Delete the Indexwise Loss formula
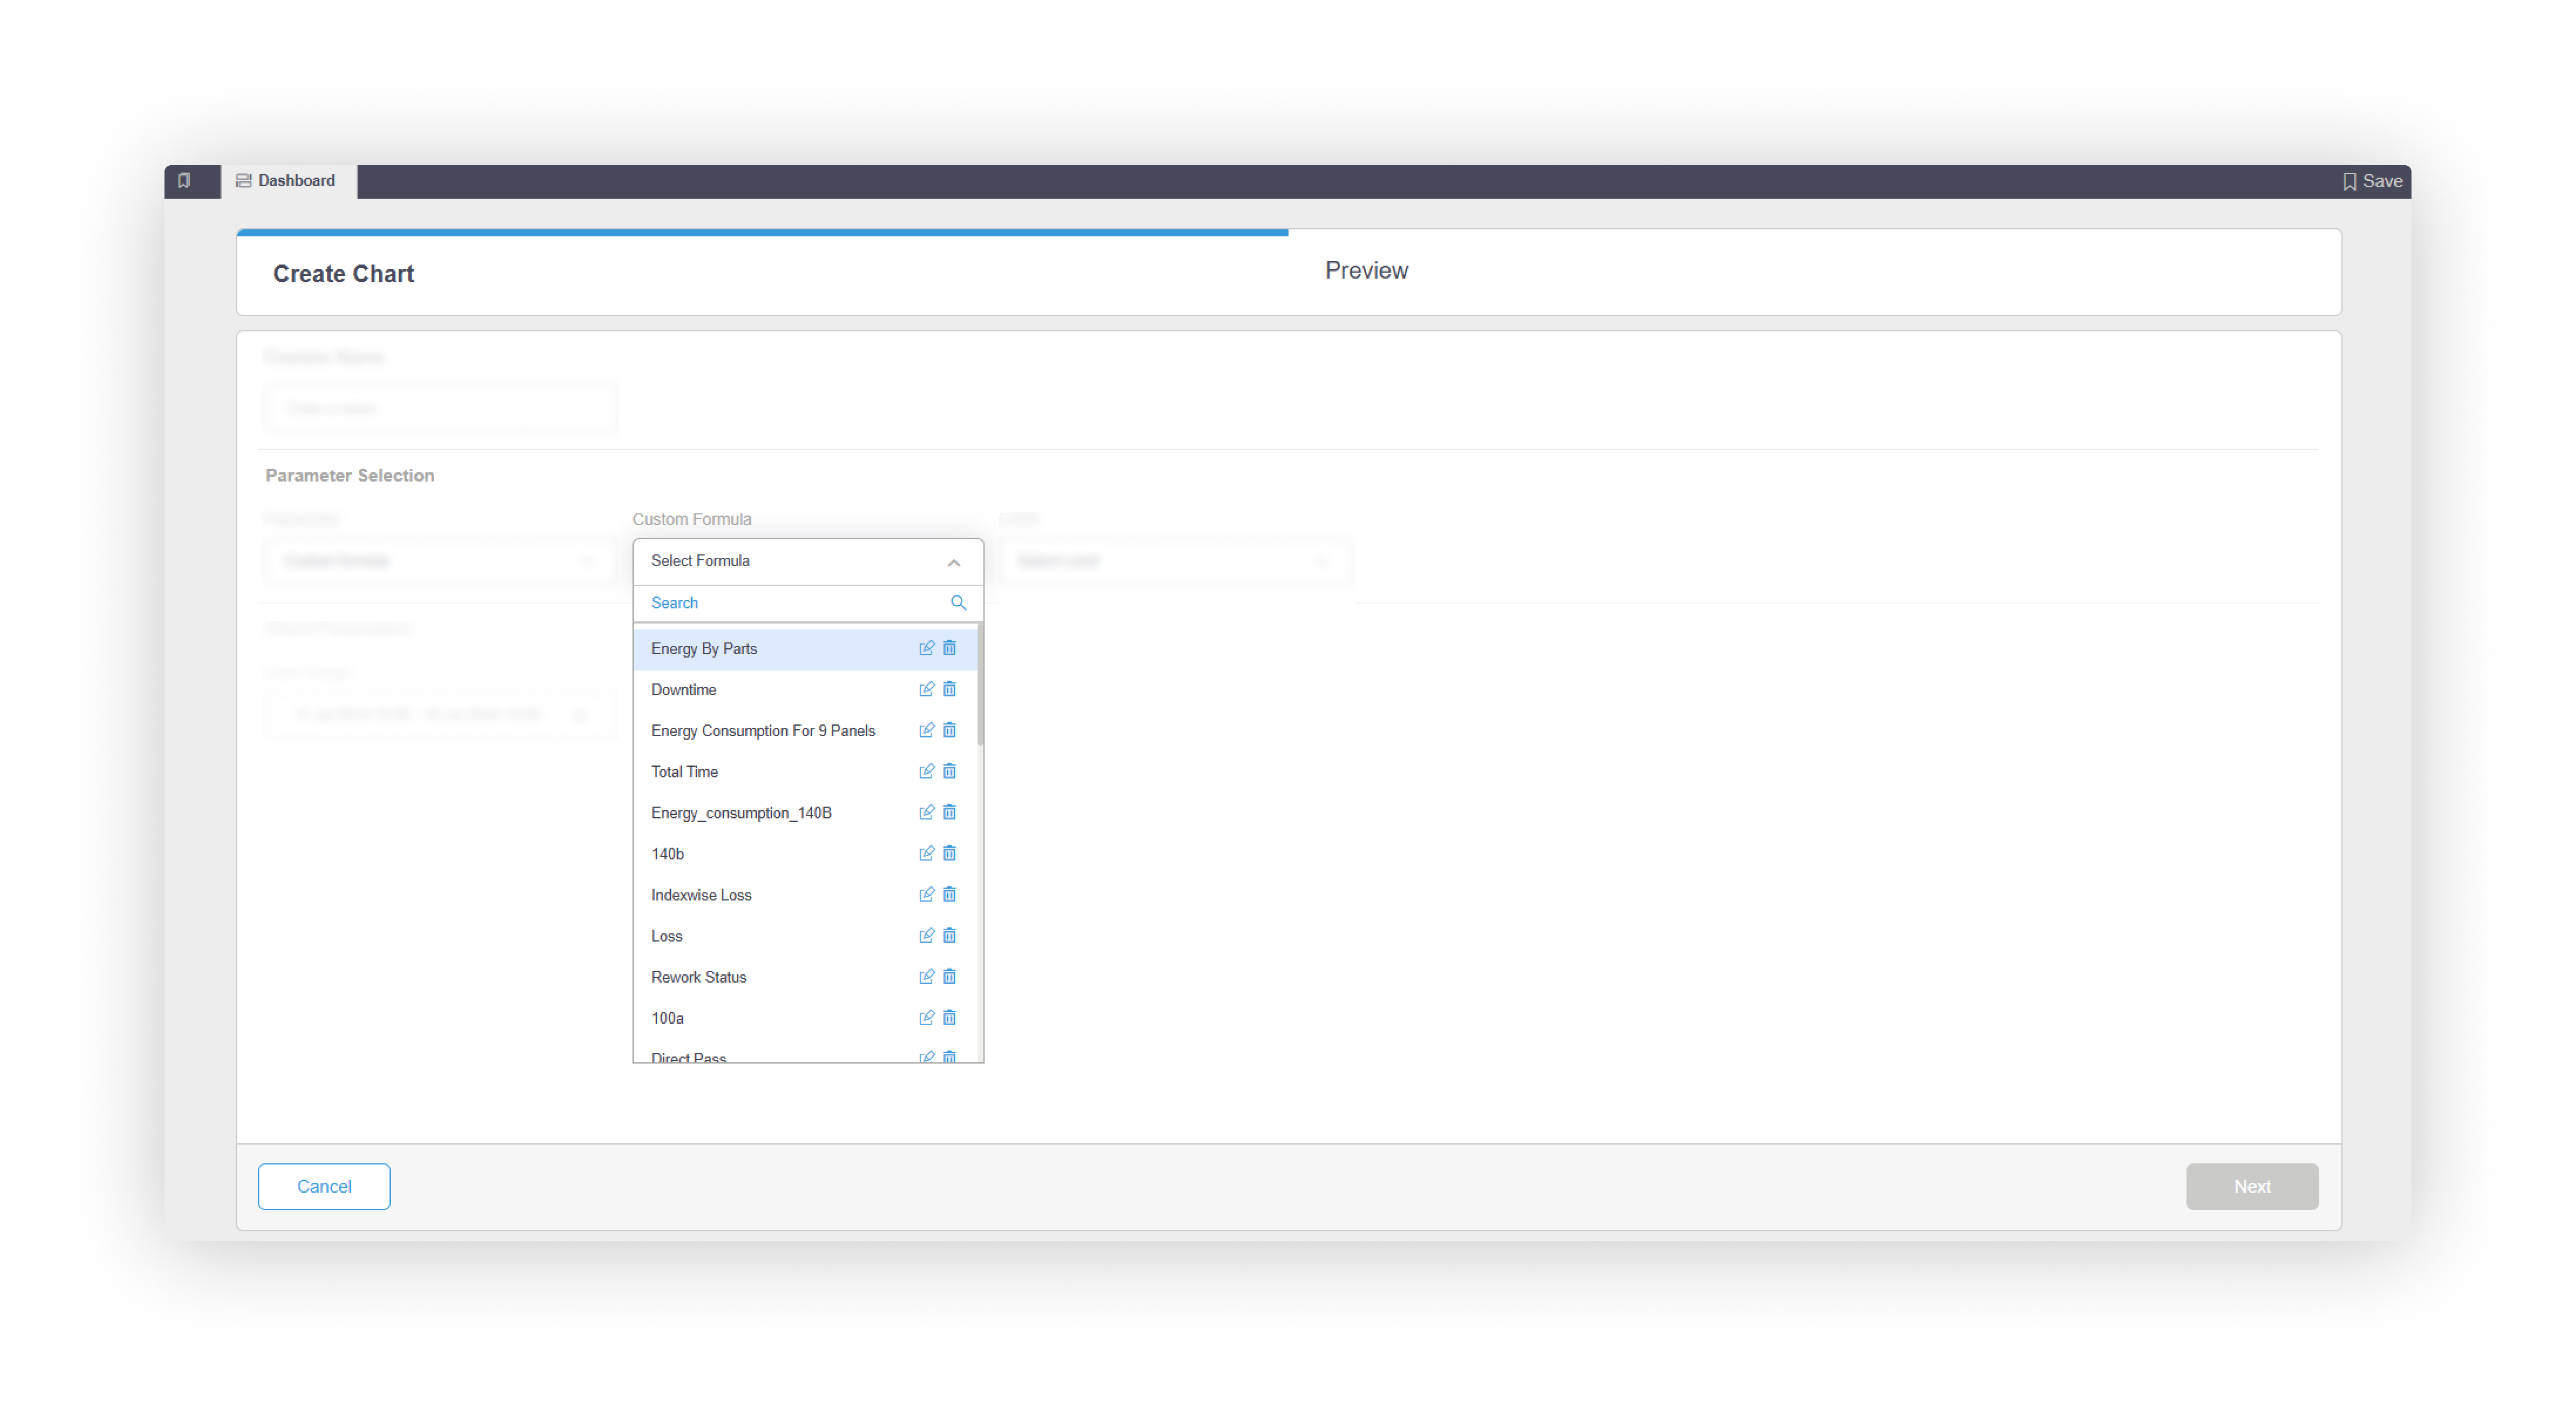The image size is (2576, 1406). (x=949, y=894)
